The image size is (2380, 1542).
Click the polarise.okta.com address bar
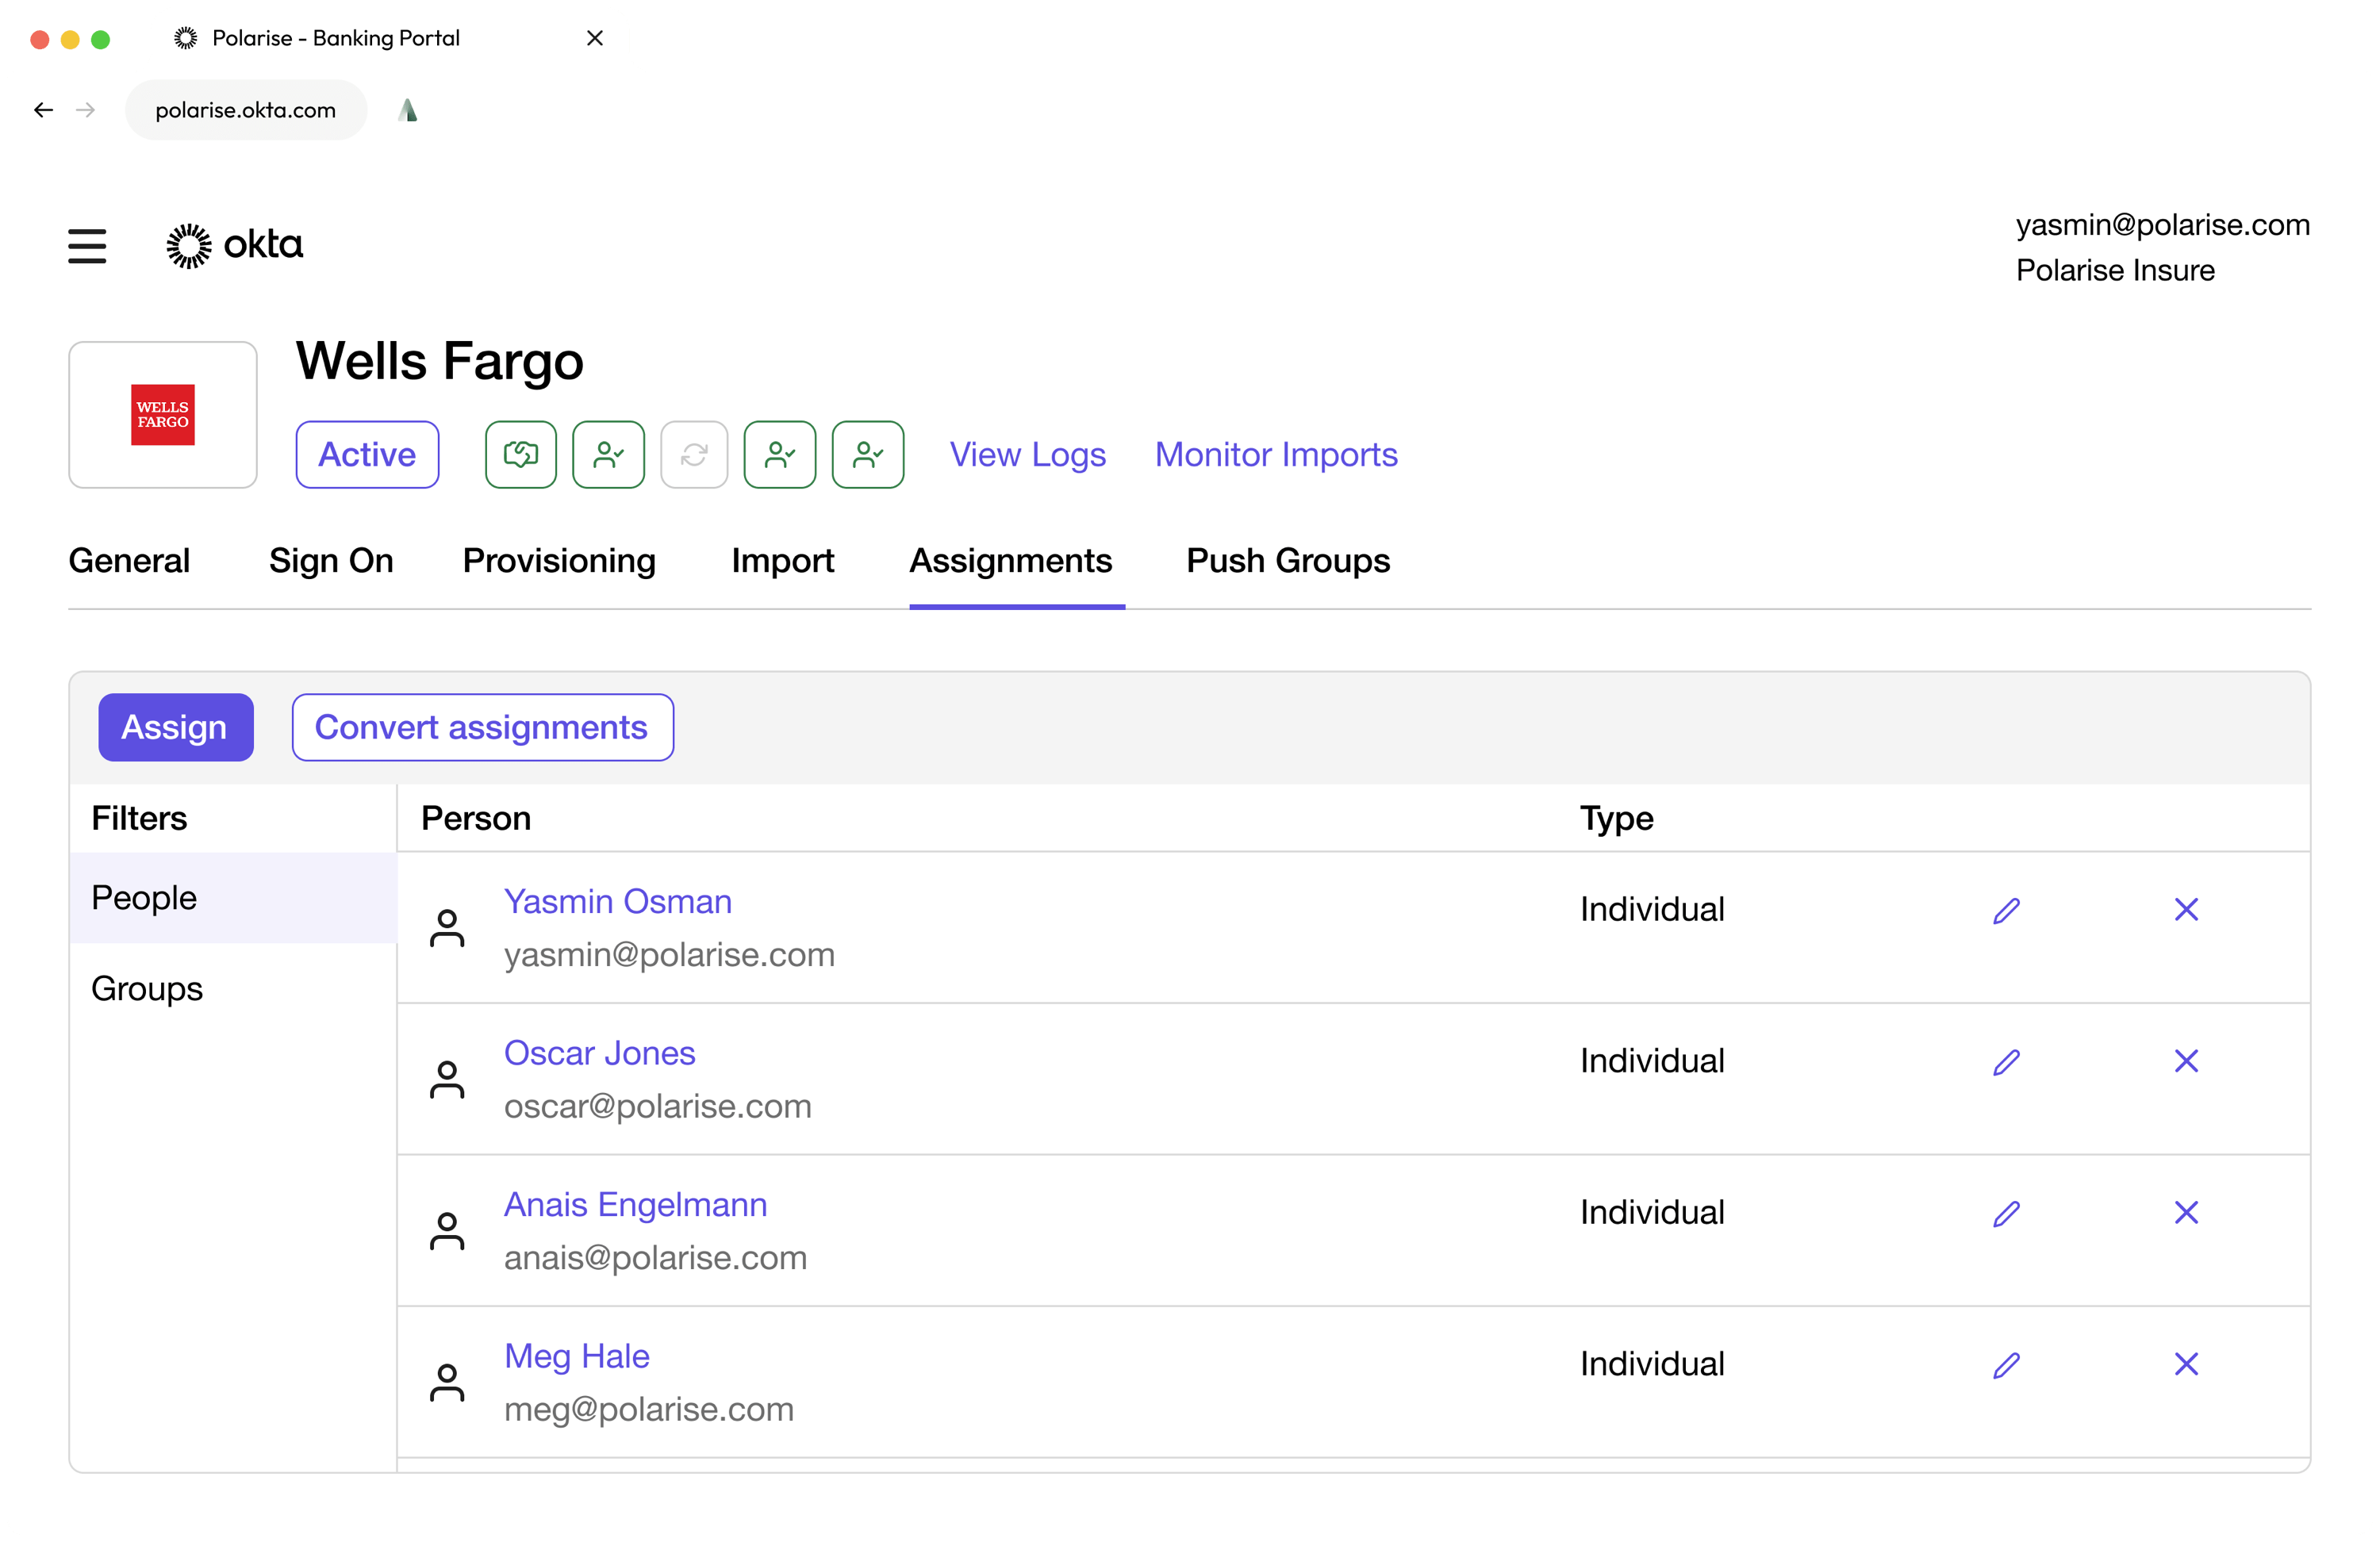(246, 110)
